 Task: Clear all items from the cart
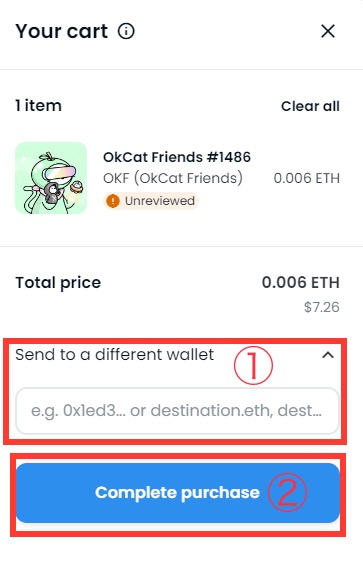[x=310, y=106]
